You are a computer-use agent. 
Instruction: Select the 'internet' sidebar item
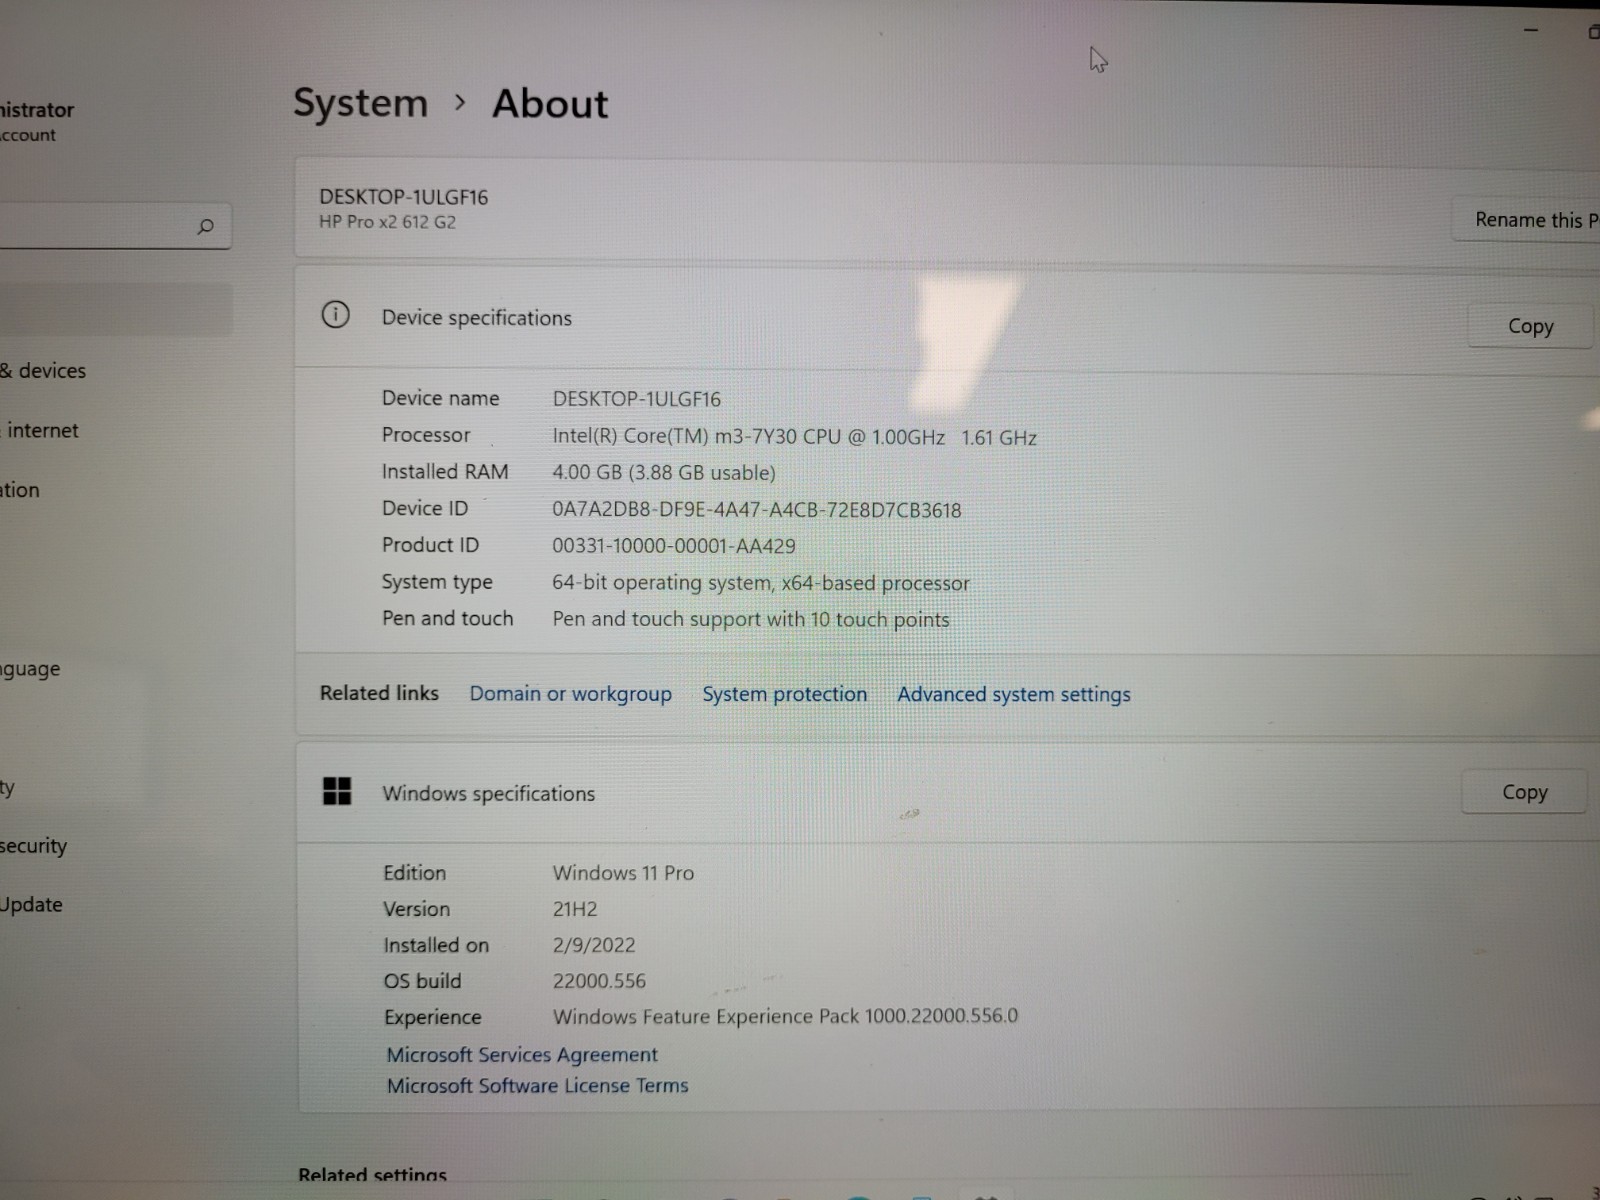(40, 431)
